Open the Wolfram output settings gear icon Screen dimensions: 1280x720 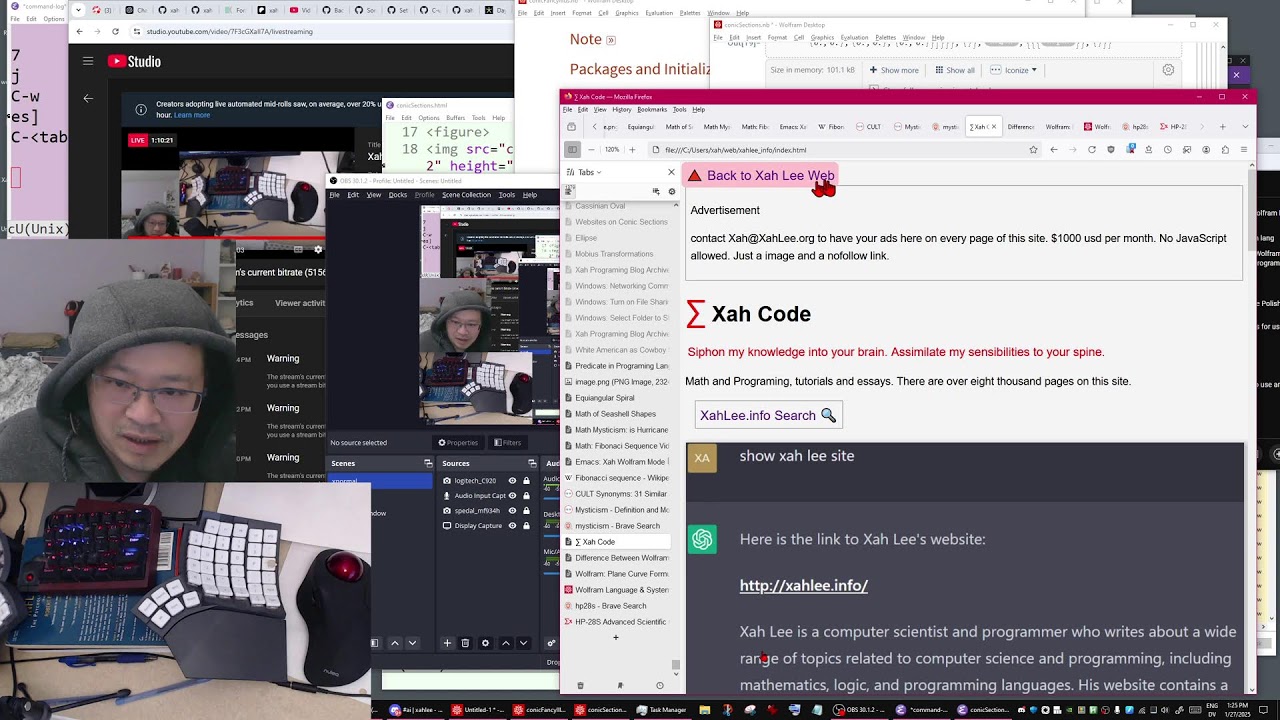(x=1168, y=70)
